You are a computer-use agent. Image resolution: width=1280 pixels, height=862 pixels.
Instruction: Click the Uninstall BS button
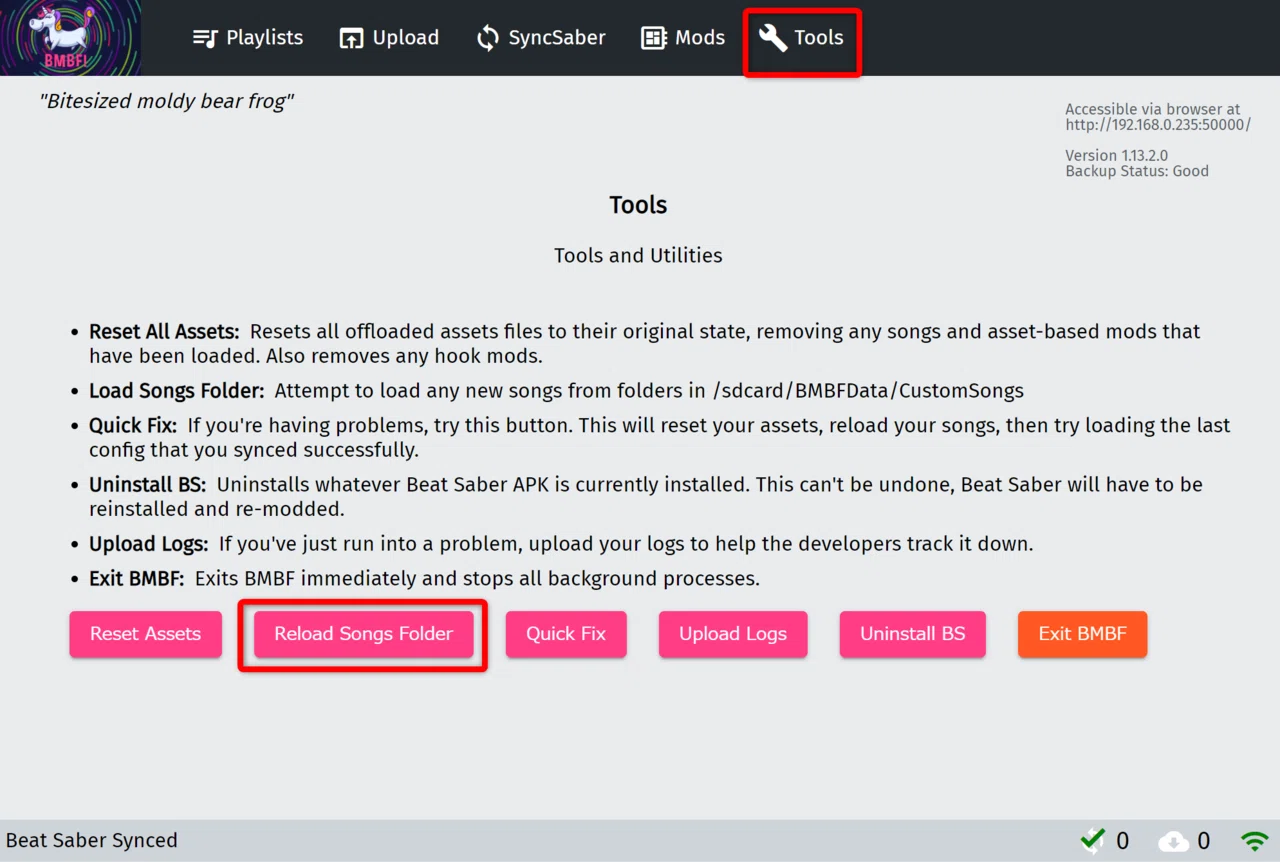(913, 634)
